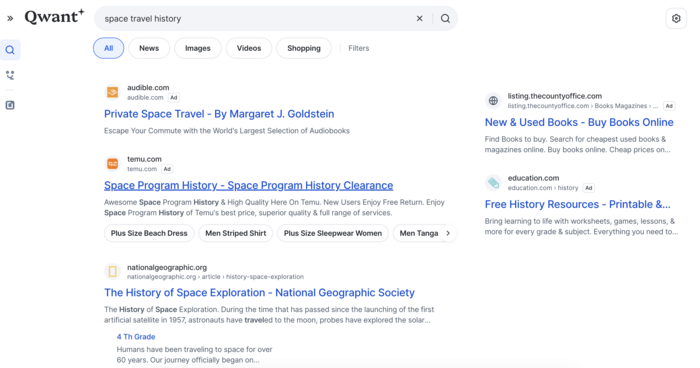Open Private Space Travel by Margaret J. Goldstein
700x368 pixels.
(x=219, y=114)
